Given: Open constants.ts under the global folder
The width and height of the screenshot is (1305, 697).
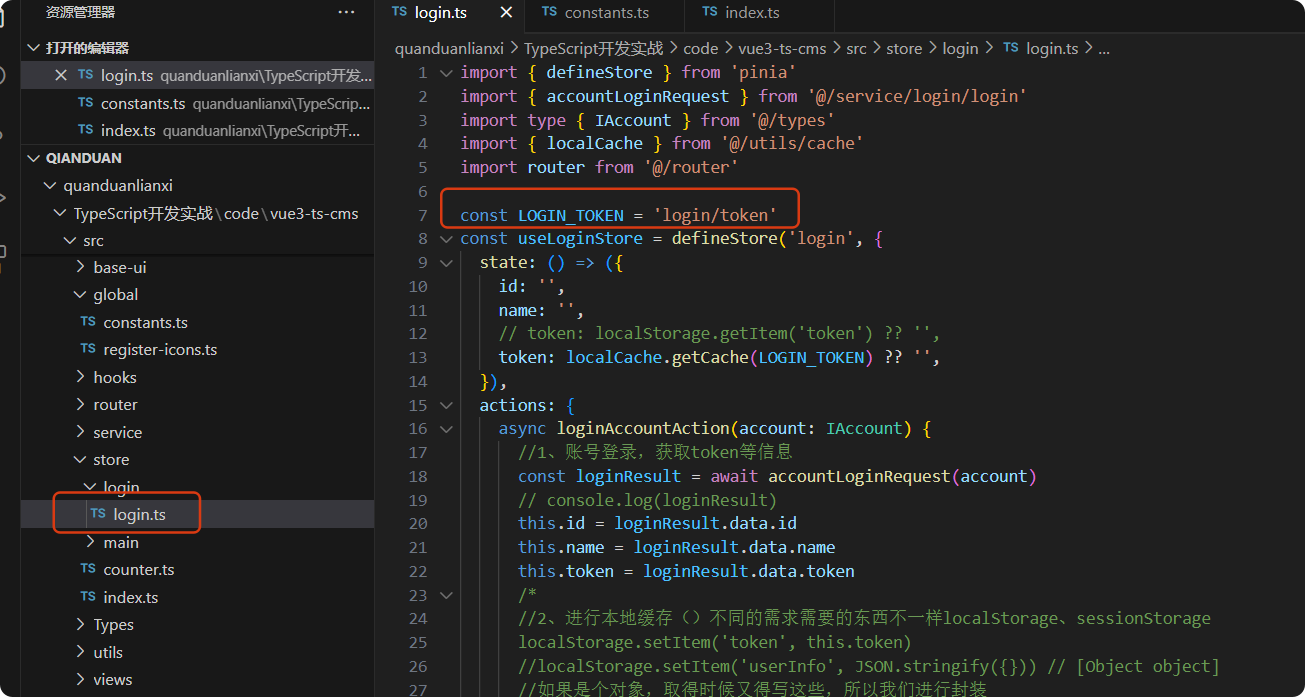Looking at the screenshot, I should tap(145, 323).
